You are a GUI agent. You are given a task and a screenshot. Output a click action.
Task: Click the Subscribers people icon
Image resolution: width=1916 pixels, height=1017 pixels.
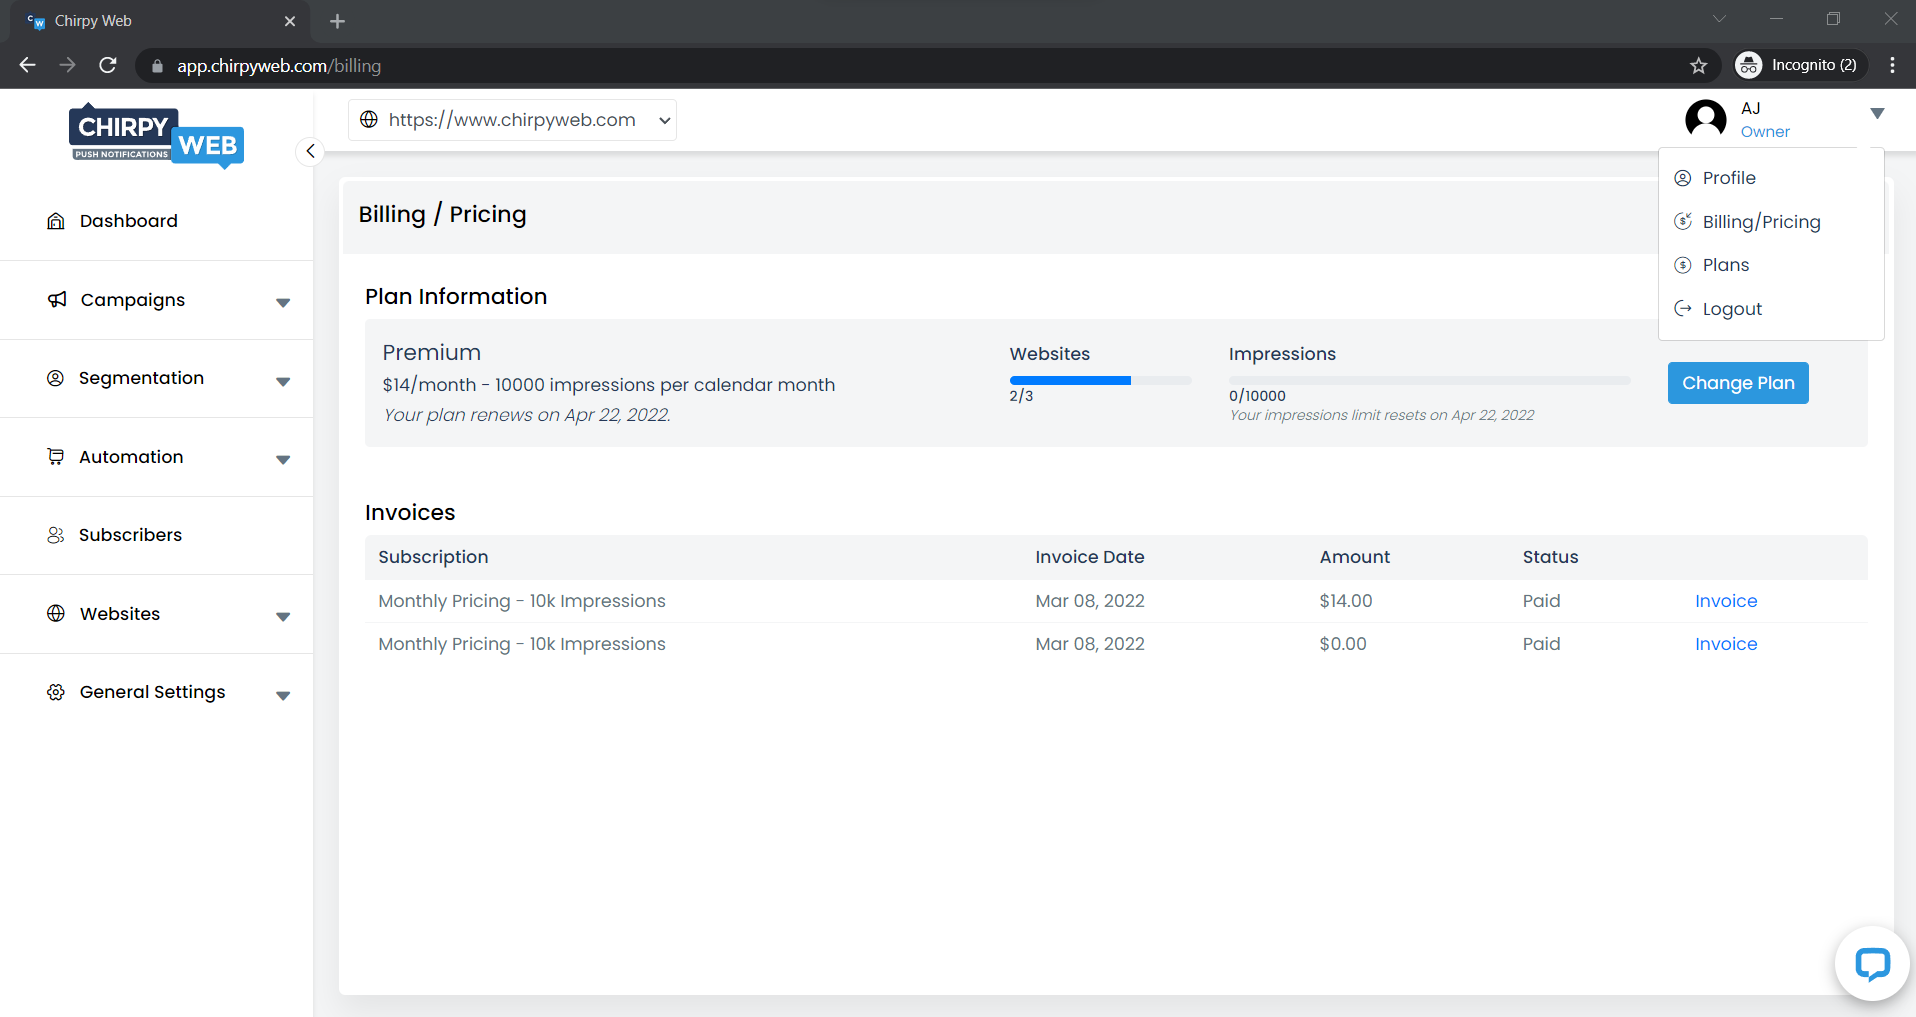pos(56,535)
